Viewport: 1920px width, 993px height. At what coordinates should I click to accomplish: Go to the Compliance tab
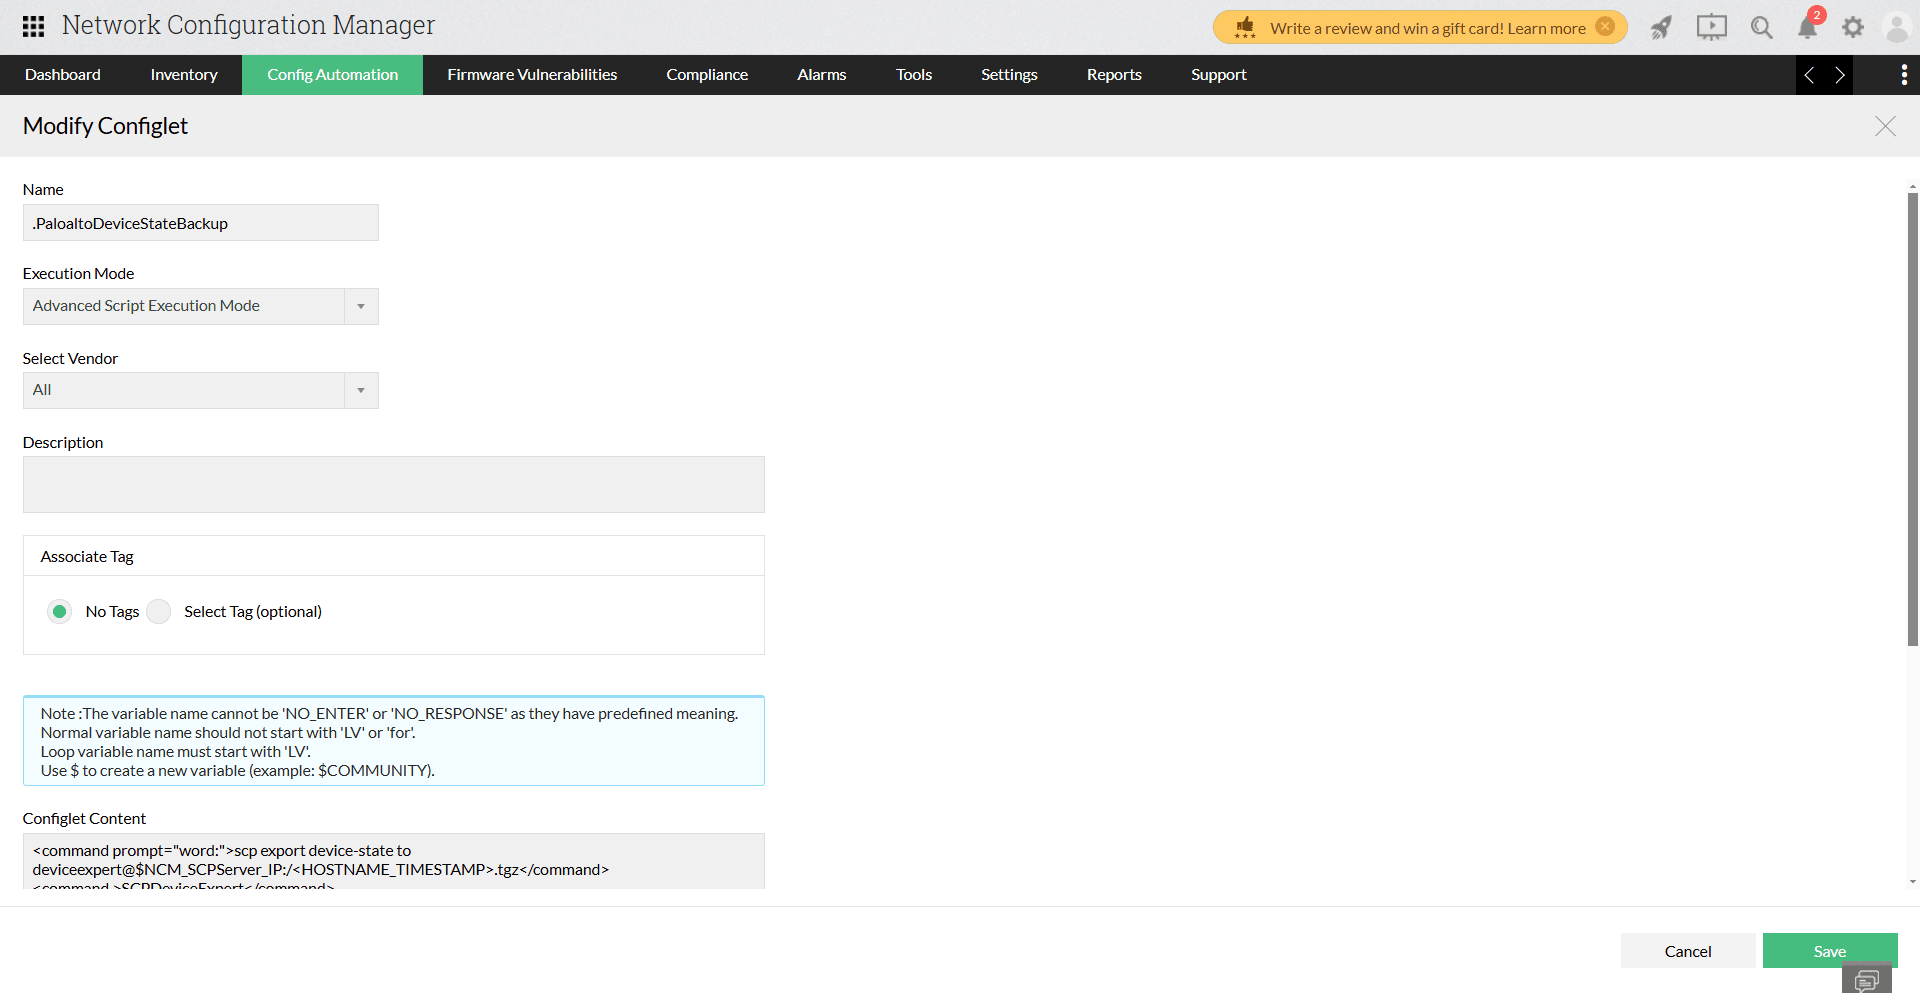[707, 75]
